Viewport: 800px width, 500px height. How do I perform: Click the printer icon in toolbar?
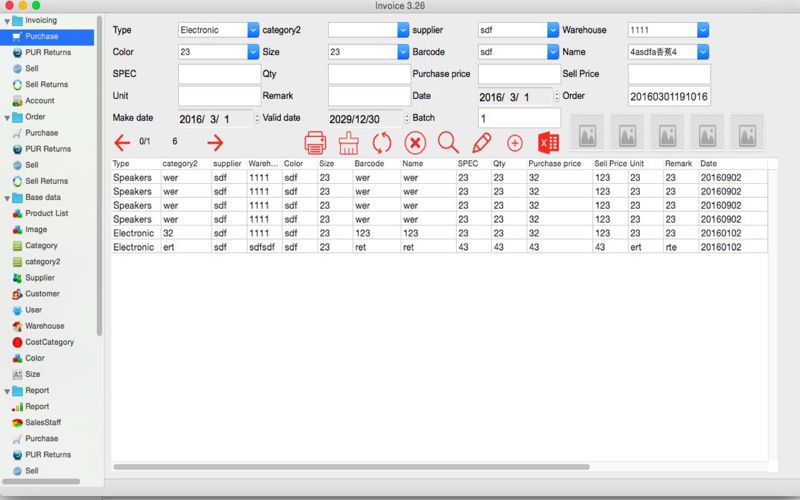[315, 143]
